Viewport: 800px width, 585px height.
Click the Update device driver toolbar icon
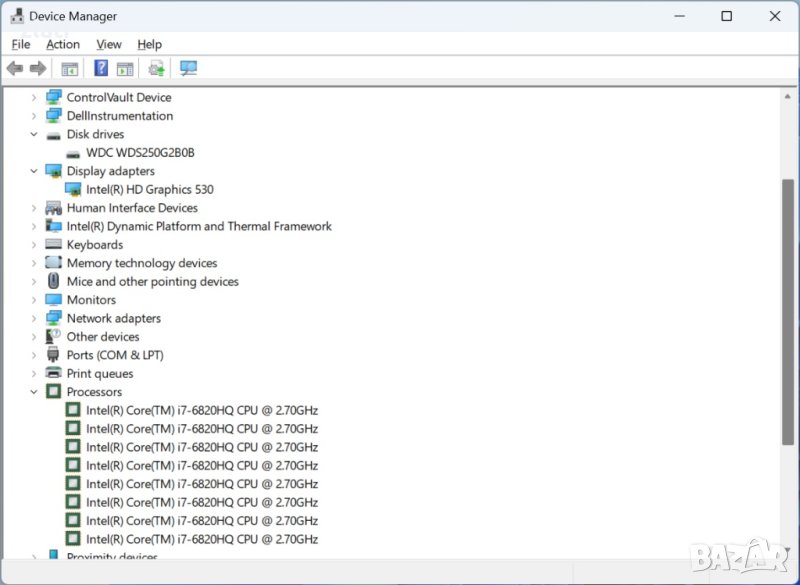pos(156,68)
